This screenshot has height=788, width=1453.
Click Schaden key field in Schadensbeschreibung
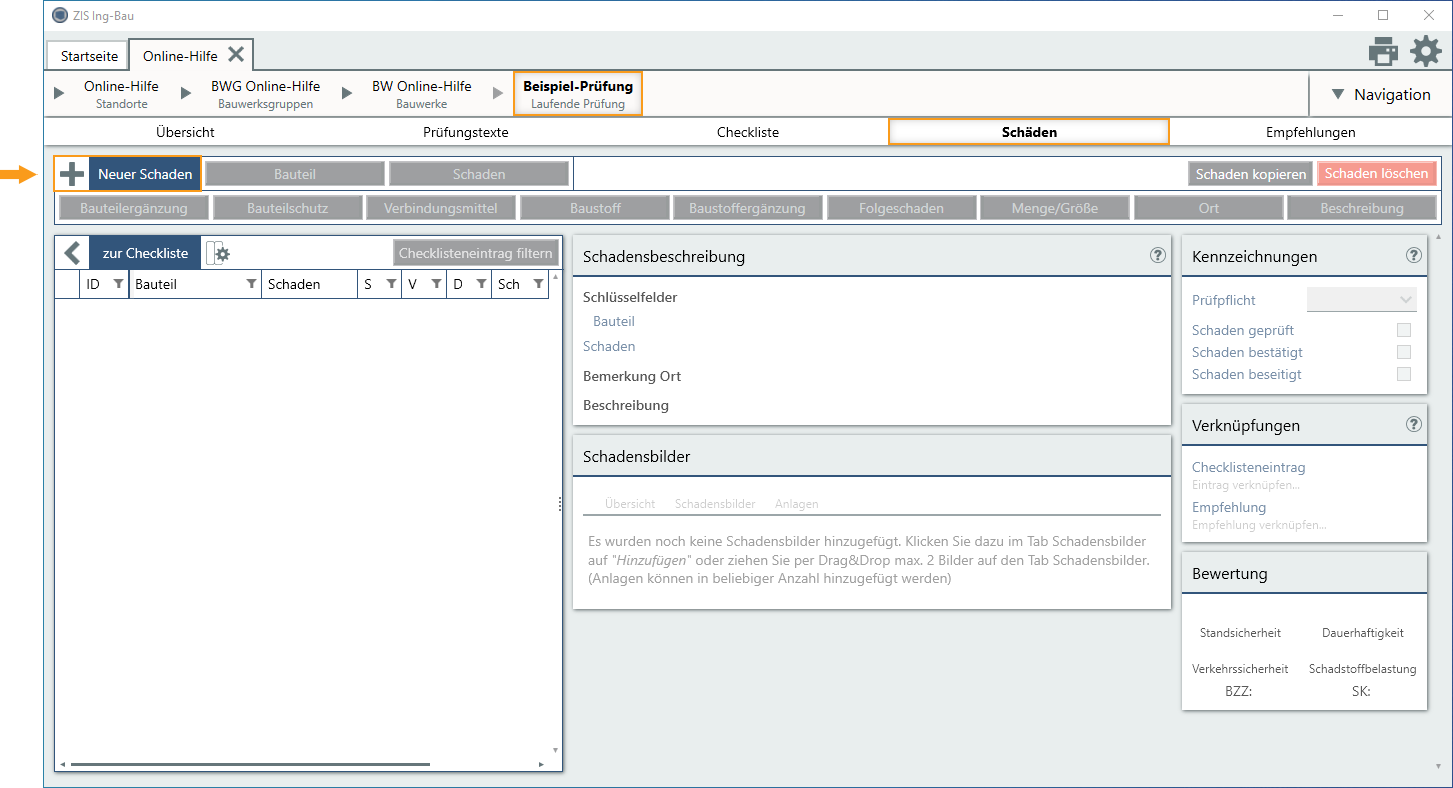point(609,346)
